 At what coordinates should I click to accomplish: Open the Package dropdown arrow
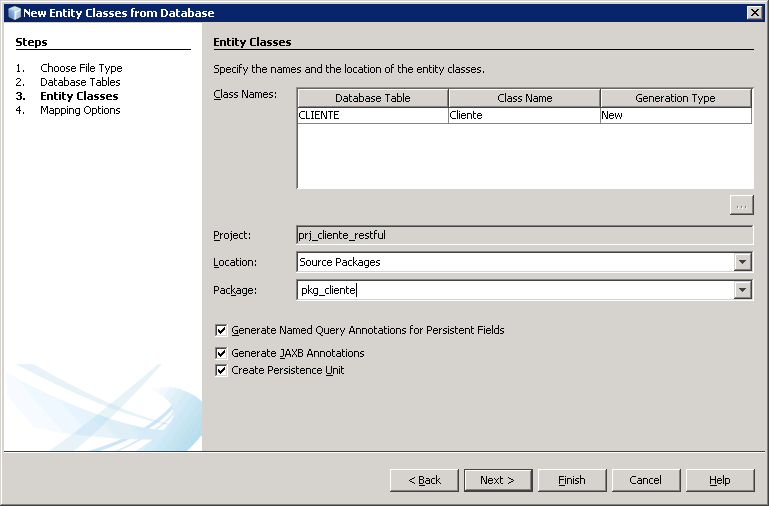coord(742,290)
